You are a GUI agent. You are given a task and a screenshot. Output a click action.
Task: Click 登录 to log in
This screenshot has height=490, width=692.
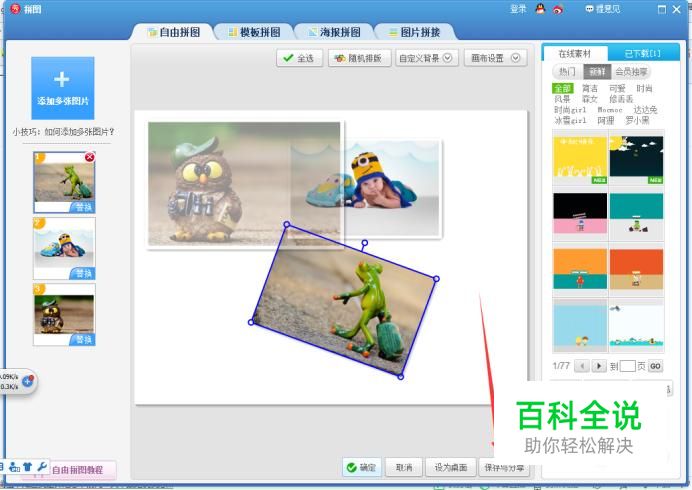[x=518, y=9]
